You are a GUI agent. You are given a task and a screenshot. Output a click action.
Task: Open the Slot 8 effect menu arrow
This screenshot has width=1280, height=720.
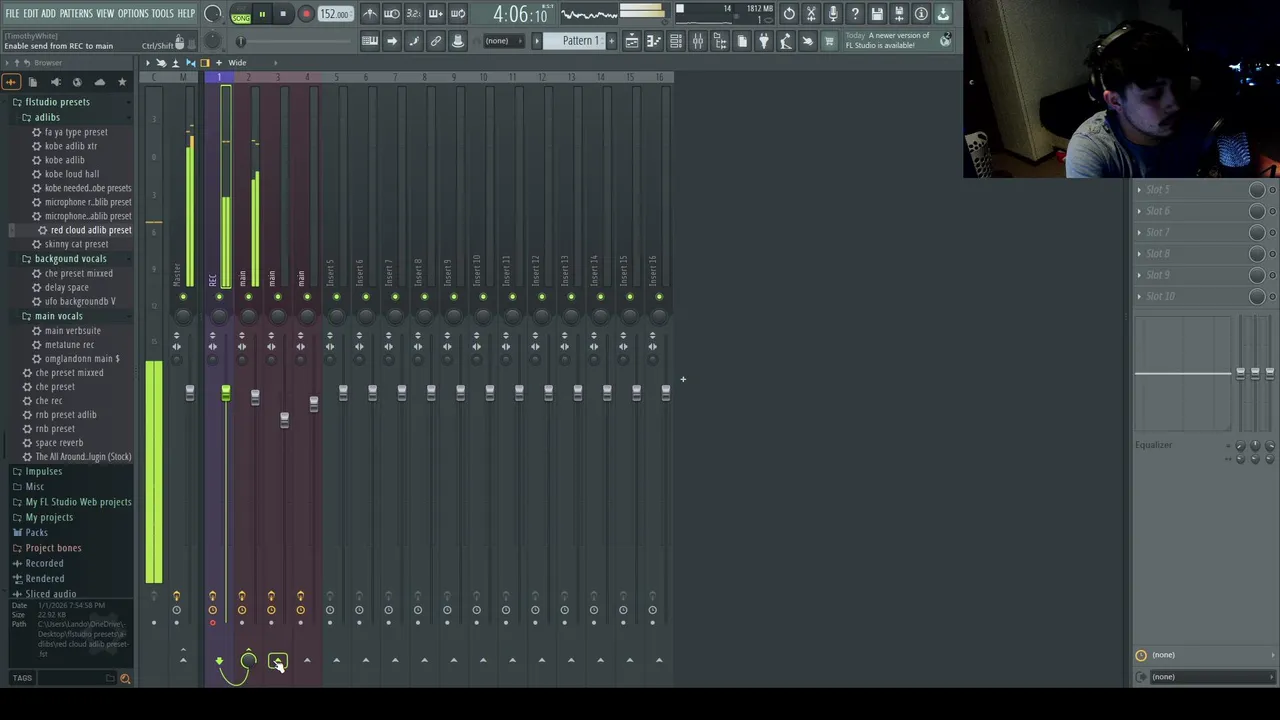pyautogui.click(x=1139, y=254)
